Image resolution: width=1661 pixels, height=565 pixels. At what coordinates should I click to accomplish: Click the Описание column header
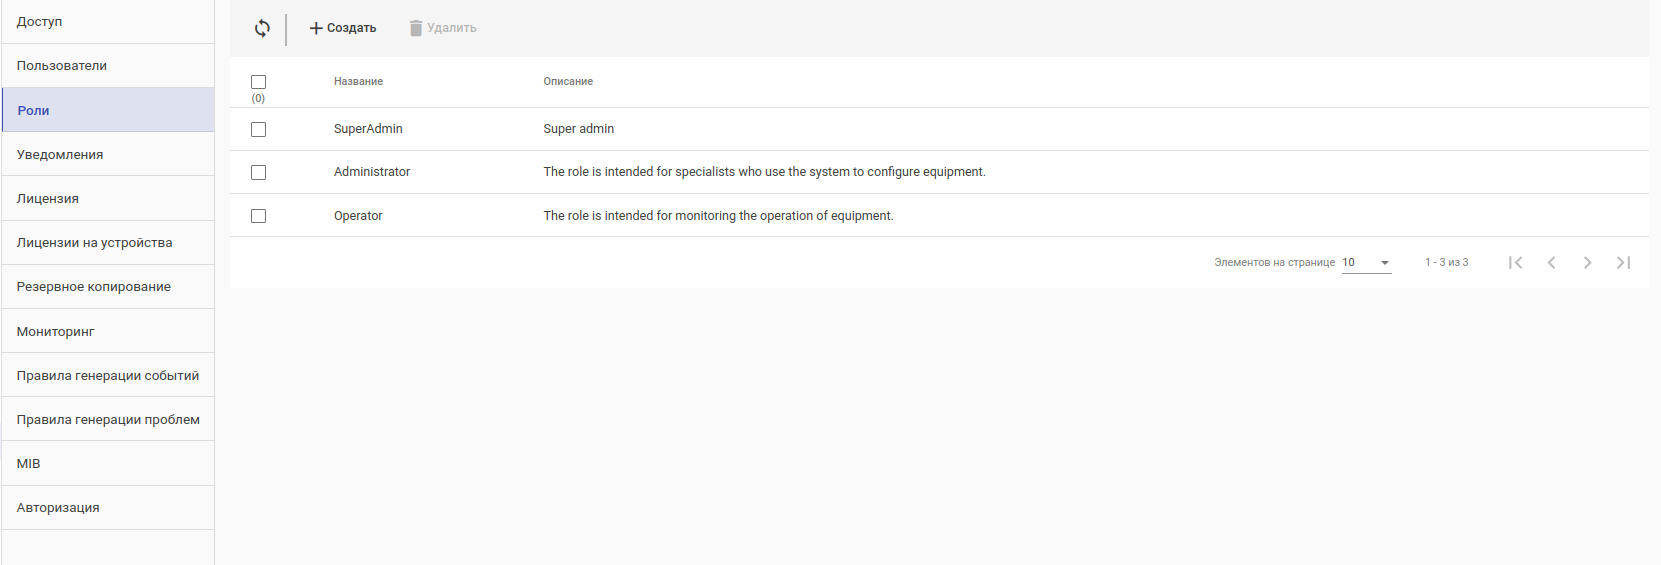tap(568, 82)
